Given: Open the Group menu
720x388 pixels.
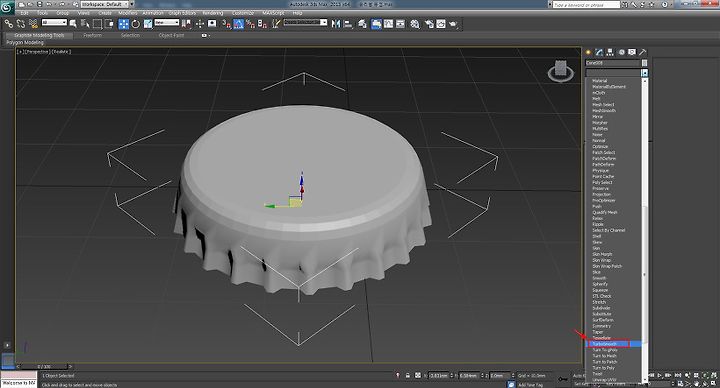Looking at the screenshot, I should click(x=62, y=13).
